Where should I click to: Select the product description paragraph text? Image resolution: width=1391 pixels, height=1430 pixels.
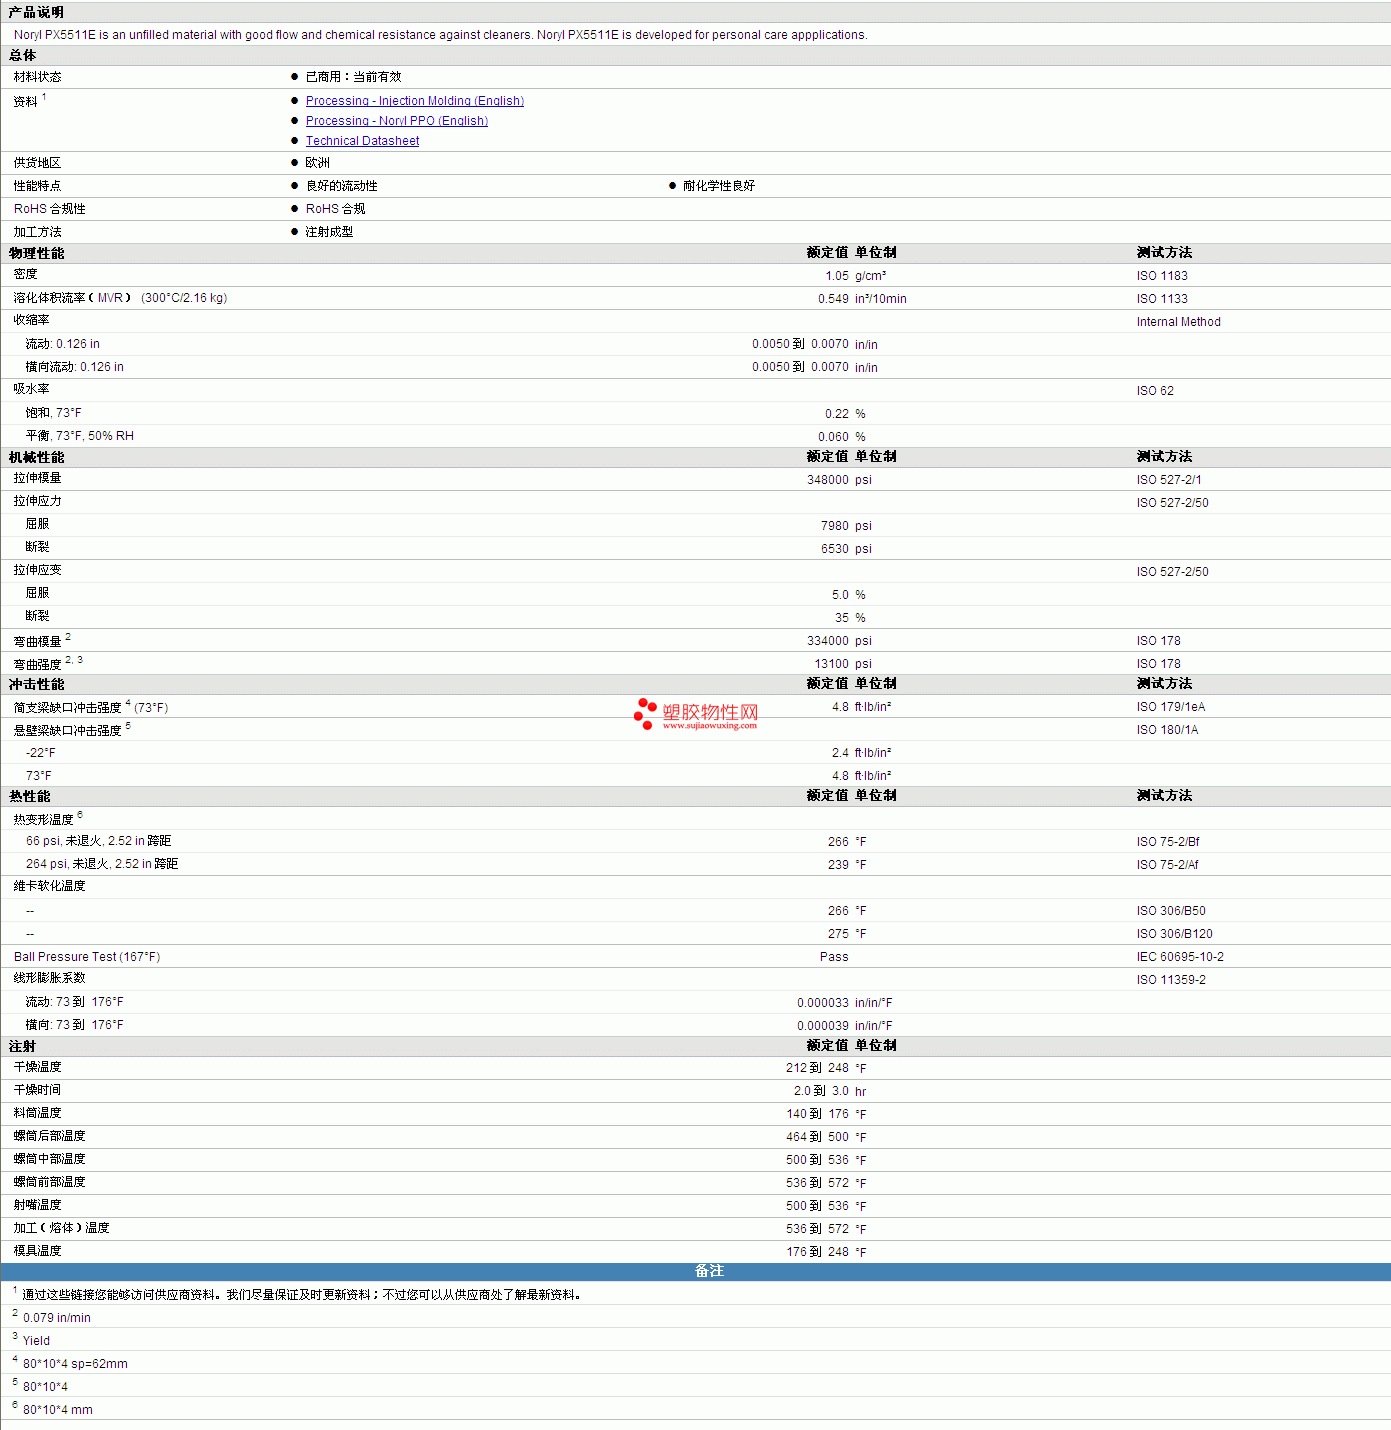pyautogui.click(x=441, y=35)
